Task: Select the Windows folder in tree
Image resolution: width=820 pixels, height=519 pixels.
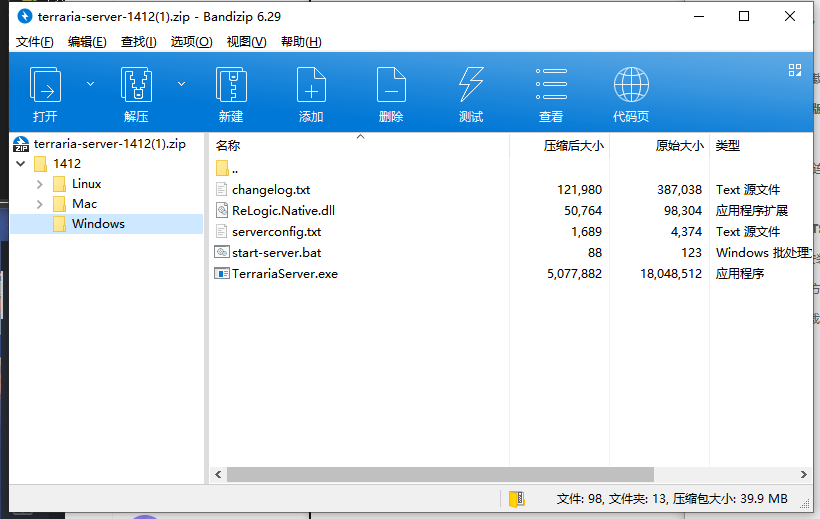Action: click(x=98, y=223)
